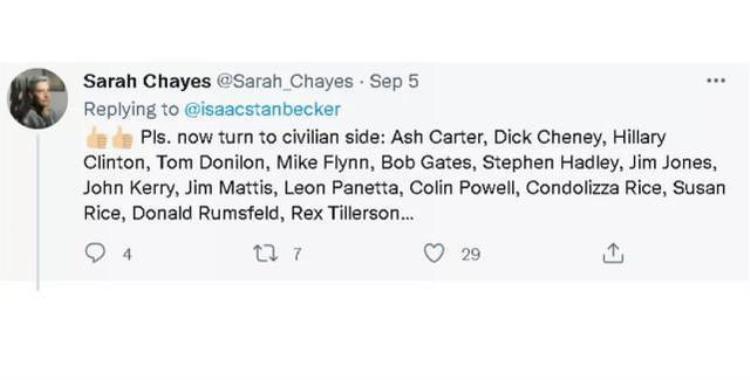Open the three-dot more options menu
The height and width of the screenshot is (380, 750).
click(716, 81)
